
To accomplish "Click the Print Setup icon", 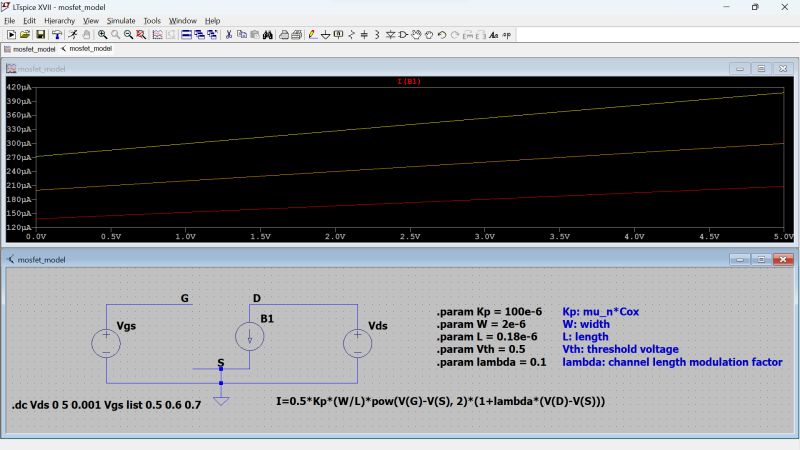I will click(x=296, y=35).
